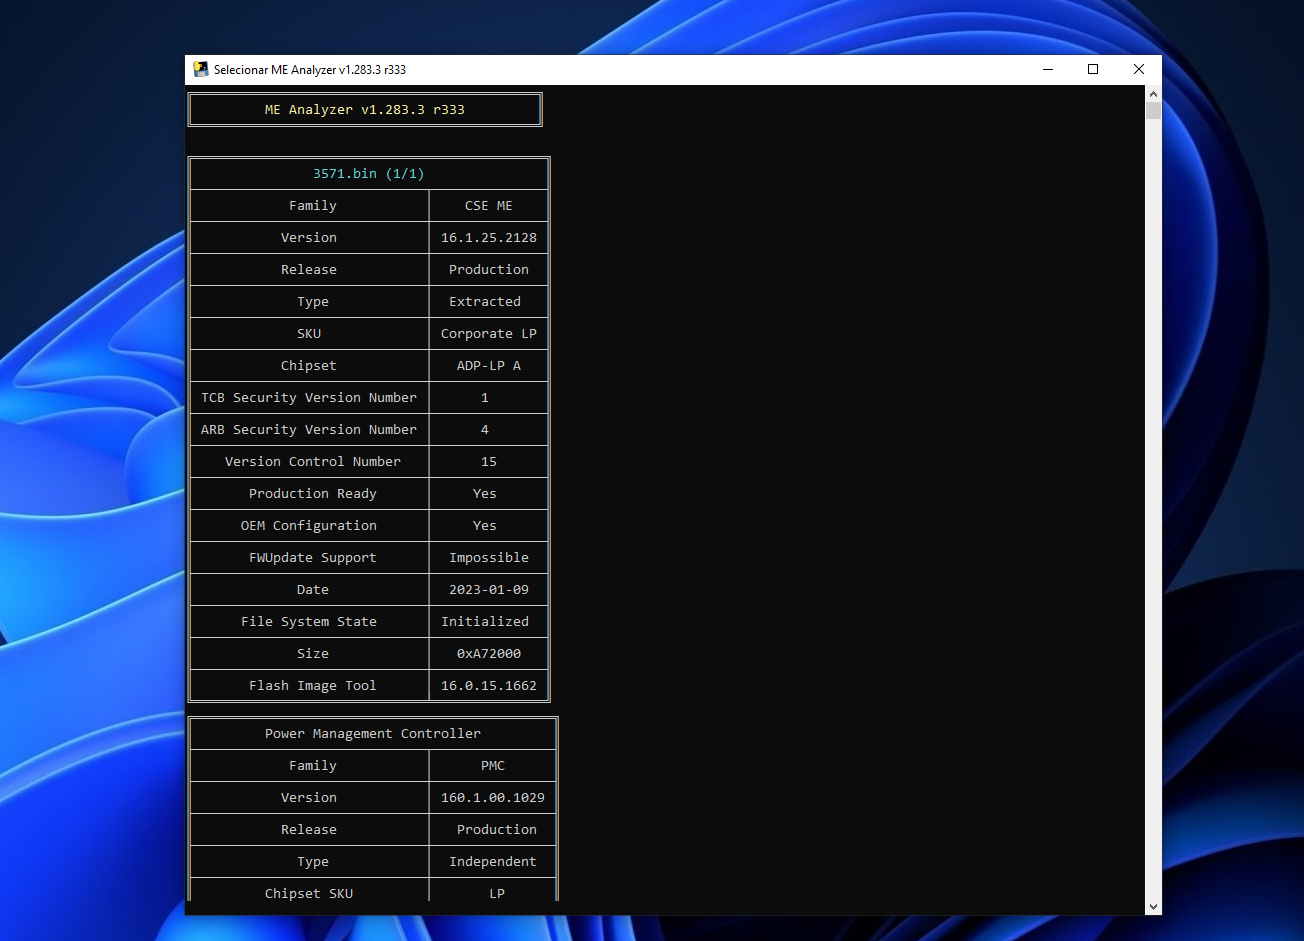Click the ARB Security Version value 4
1304x941 pixels.
485,429
